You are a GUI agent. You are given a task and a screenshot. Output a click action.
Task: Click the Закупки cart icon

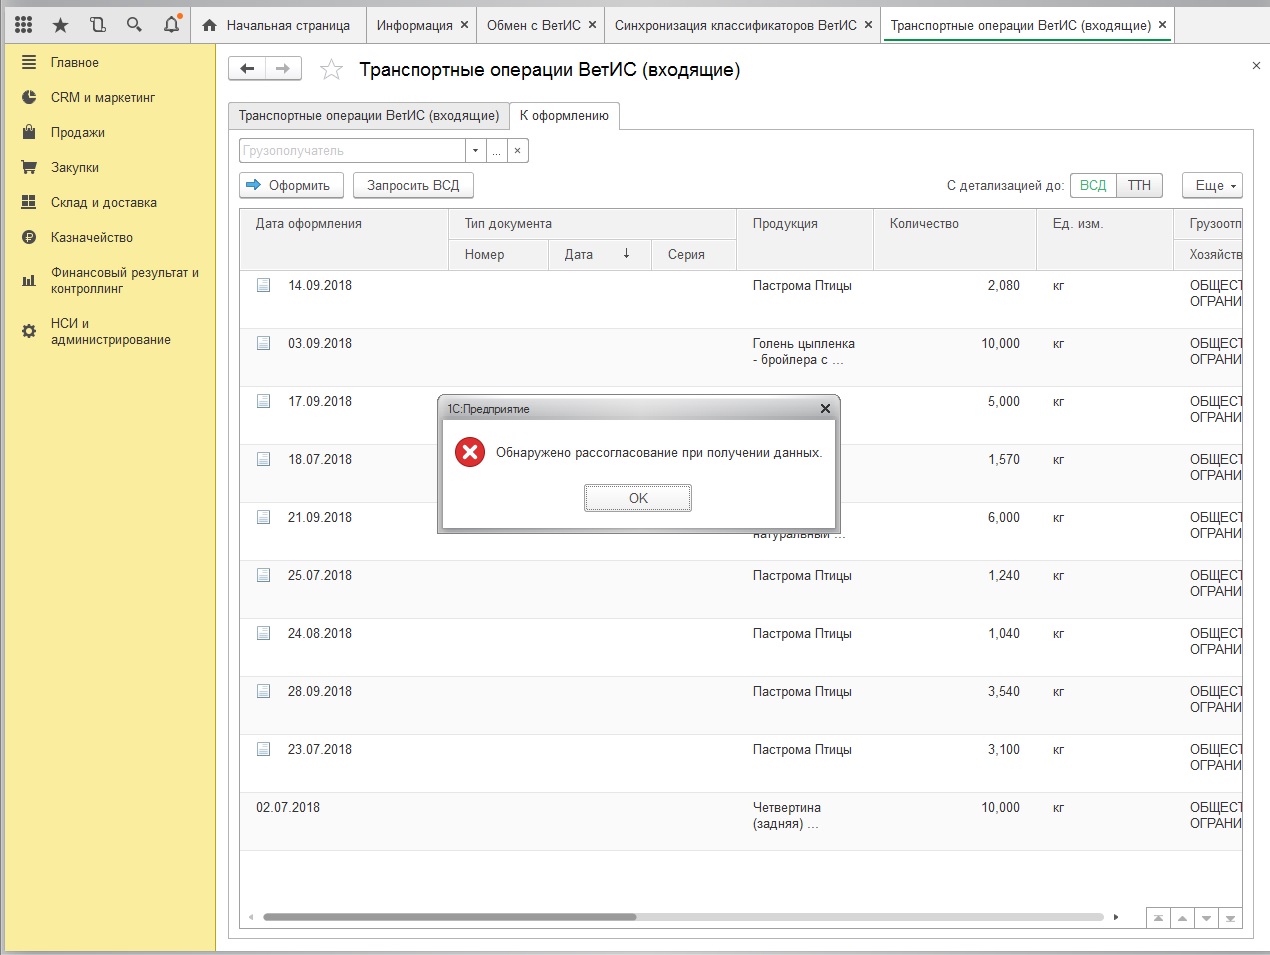29,167
